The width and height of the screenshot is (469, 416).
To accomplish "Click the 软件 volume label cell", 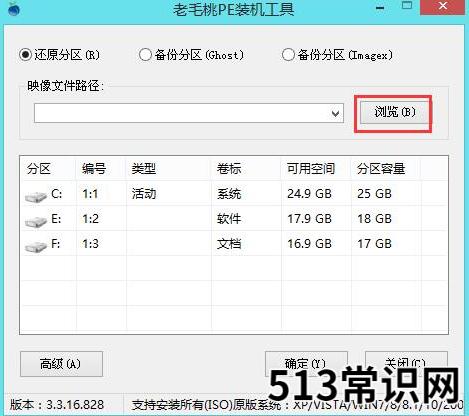I will (229, 219).
